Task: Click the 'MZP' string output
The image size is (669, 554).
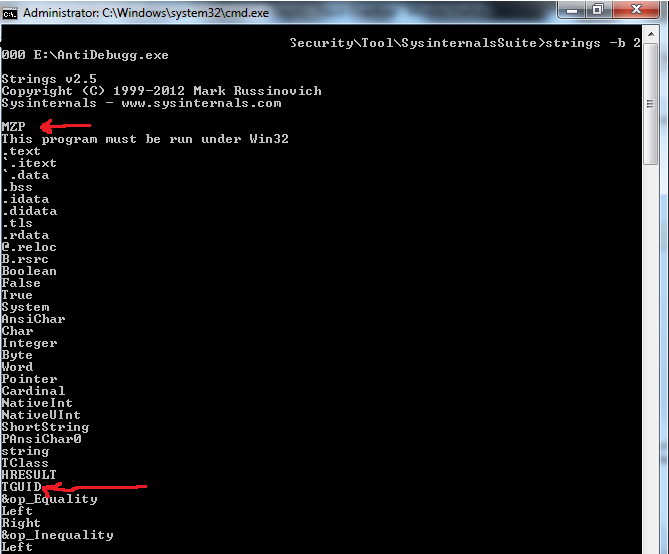Action: pyautogui.click(x=14, y=127)
